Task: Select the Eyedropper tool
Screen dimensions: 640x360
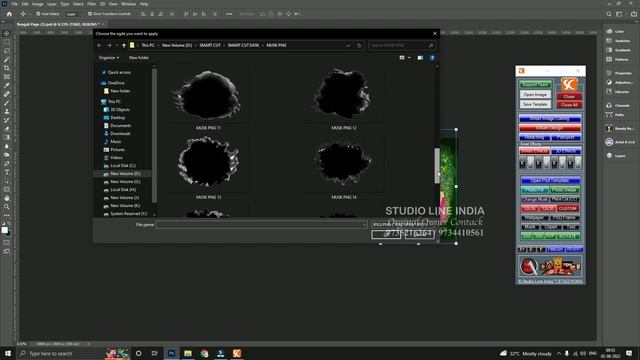Action: coord(7,85)
